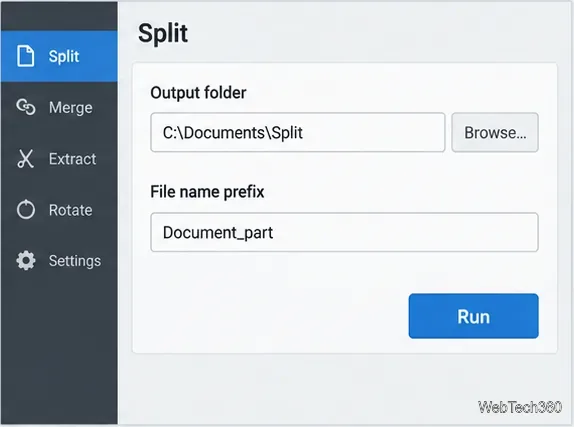Click the Browse... button
Viewport: 574px width, 427px height.
coord(495,132)
